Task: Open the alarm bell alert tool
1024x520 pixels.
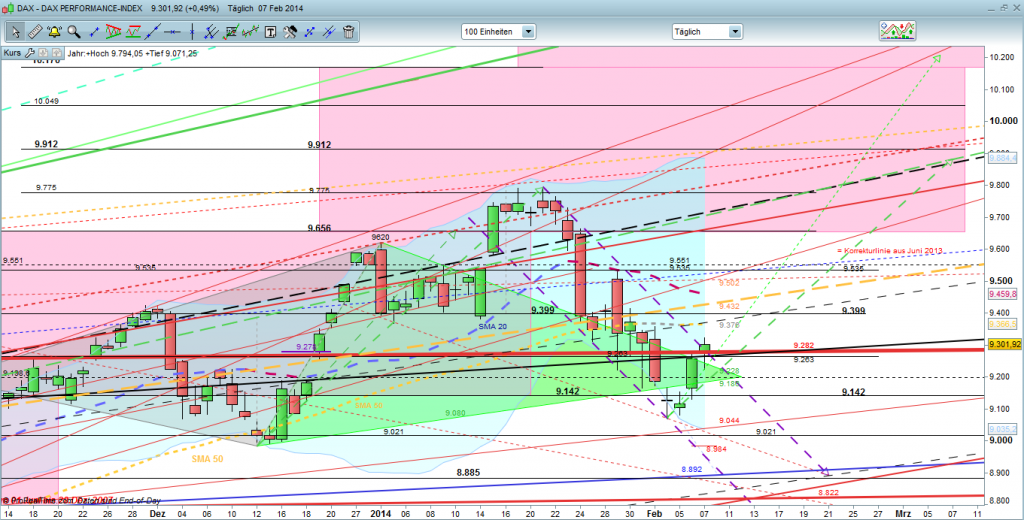Action: (x=55, y=31)
